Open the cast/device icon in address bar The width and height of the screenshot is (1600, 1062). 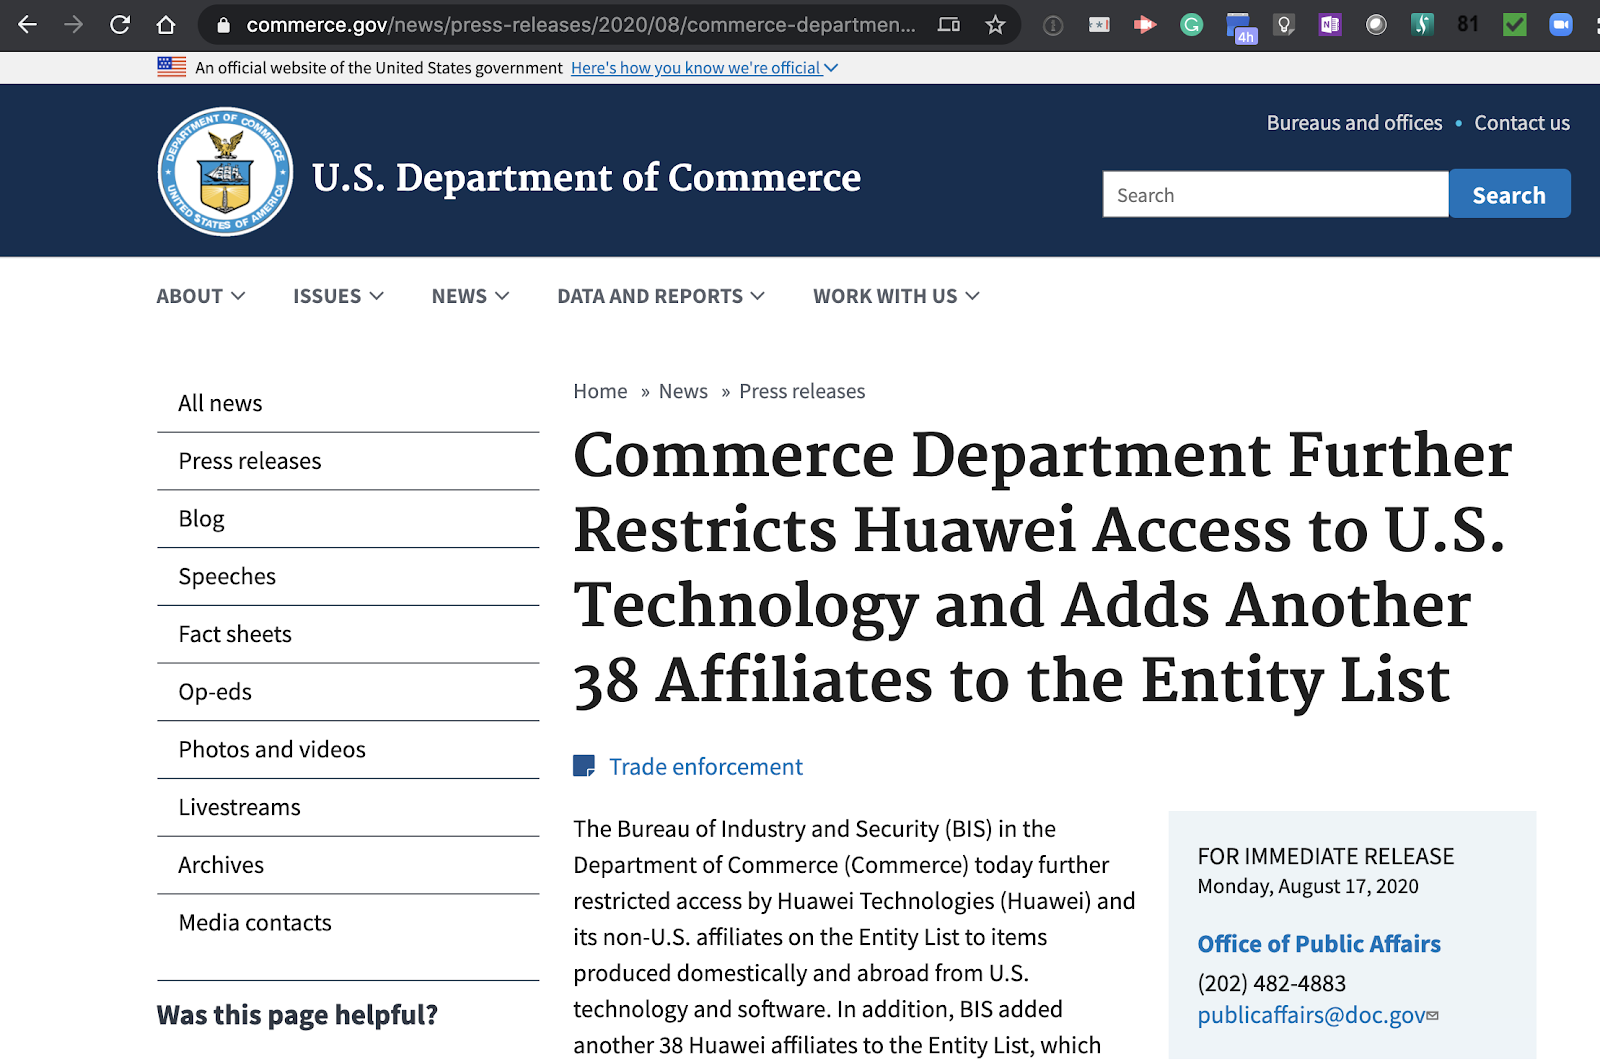949,25
